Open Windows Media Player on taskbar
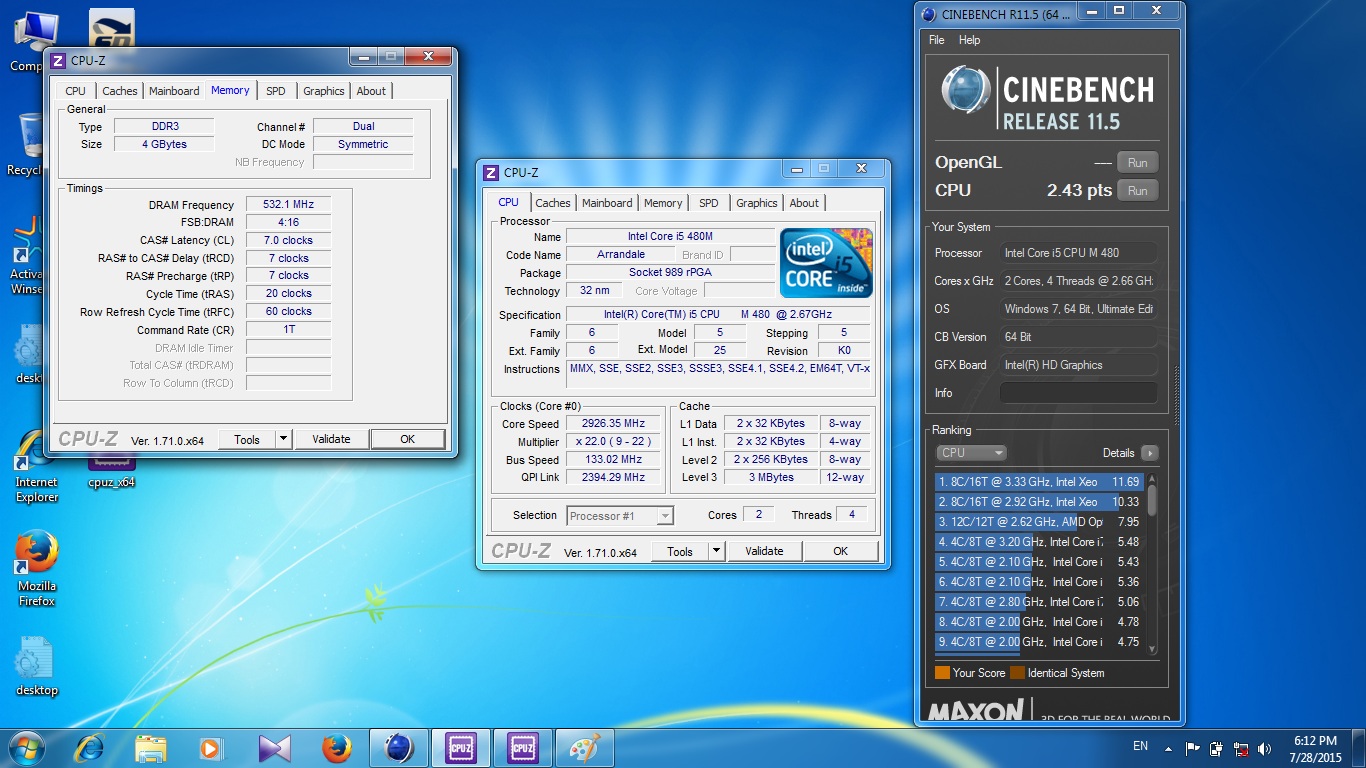The image size is (1366, 768). 212,748
